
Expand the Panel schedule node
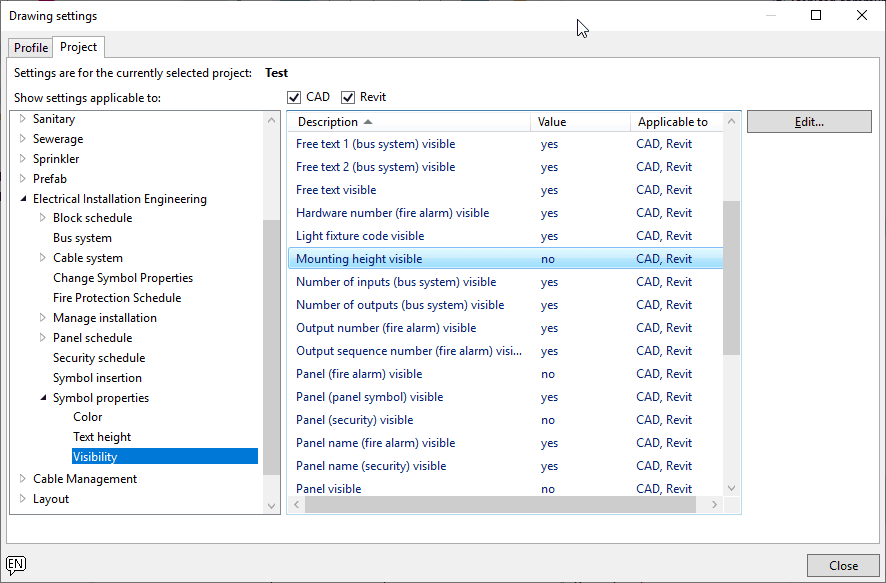[x=43, y=338]
